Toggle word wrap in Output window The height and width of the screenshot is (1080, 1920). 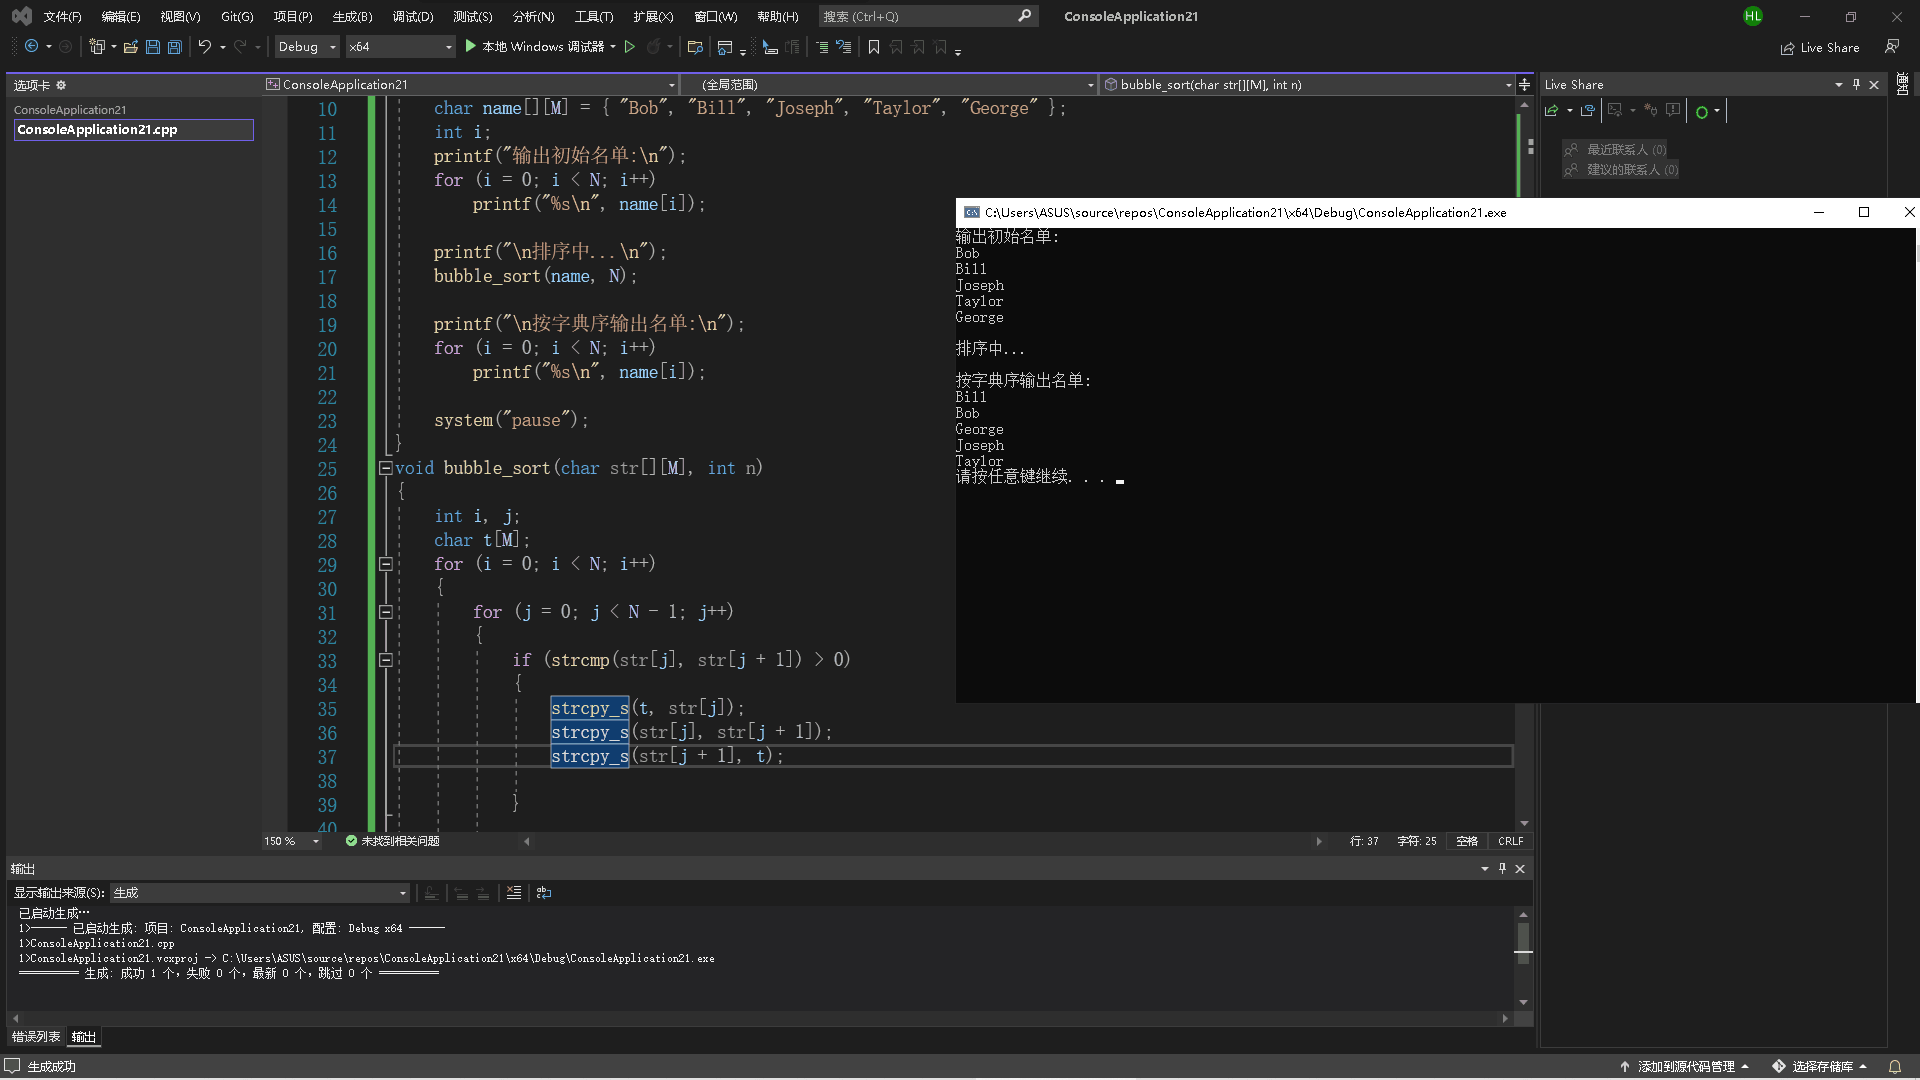tap(544, 893)
